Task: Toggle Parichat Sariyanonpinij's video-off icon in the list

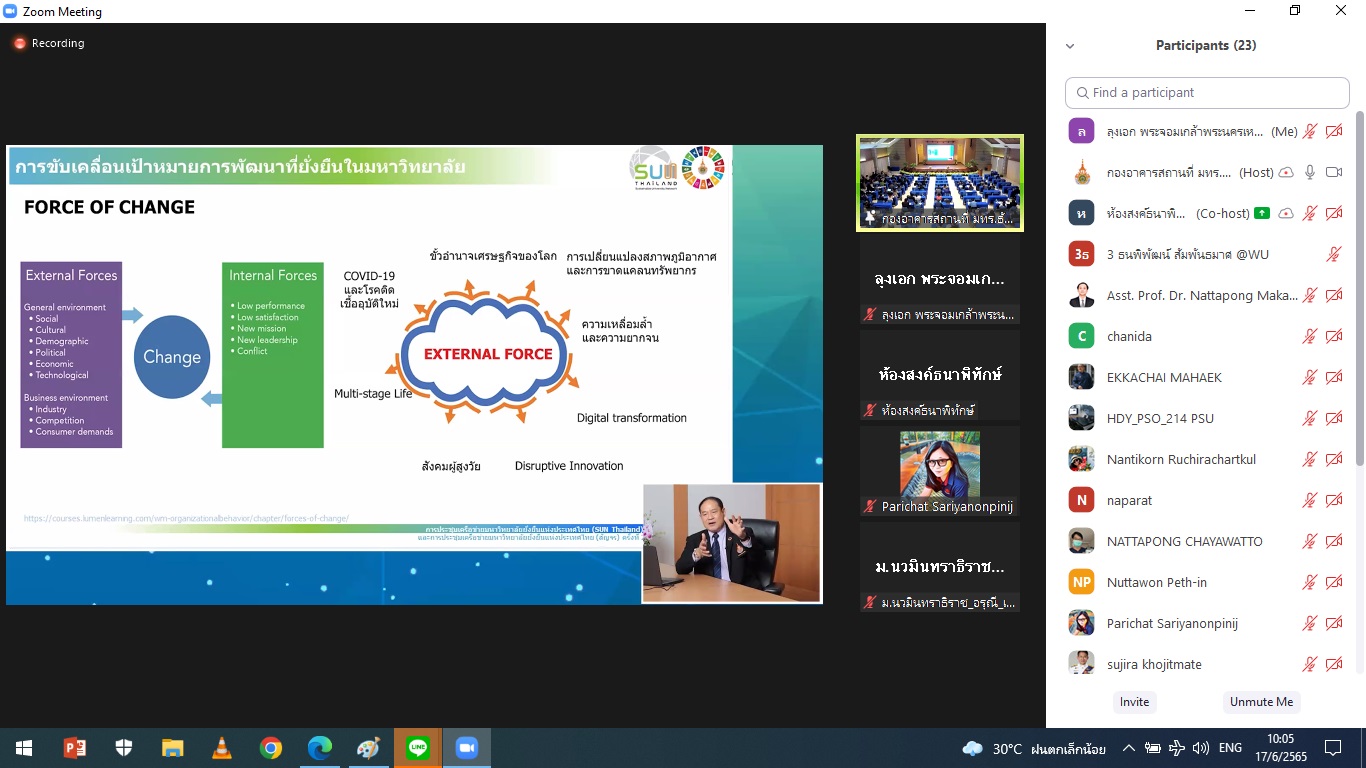Action: tap(1333, 623)
